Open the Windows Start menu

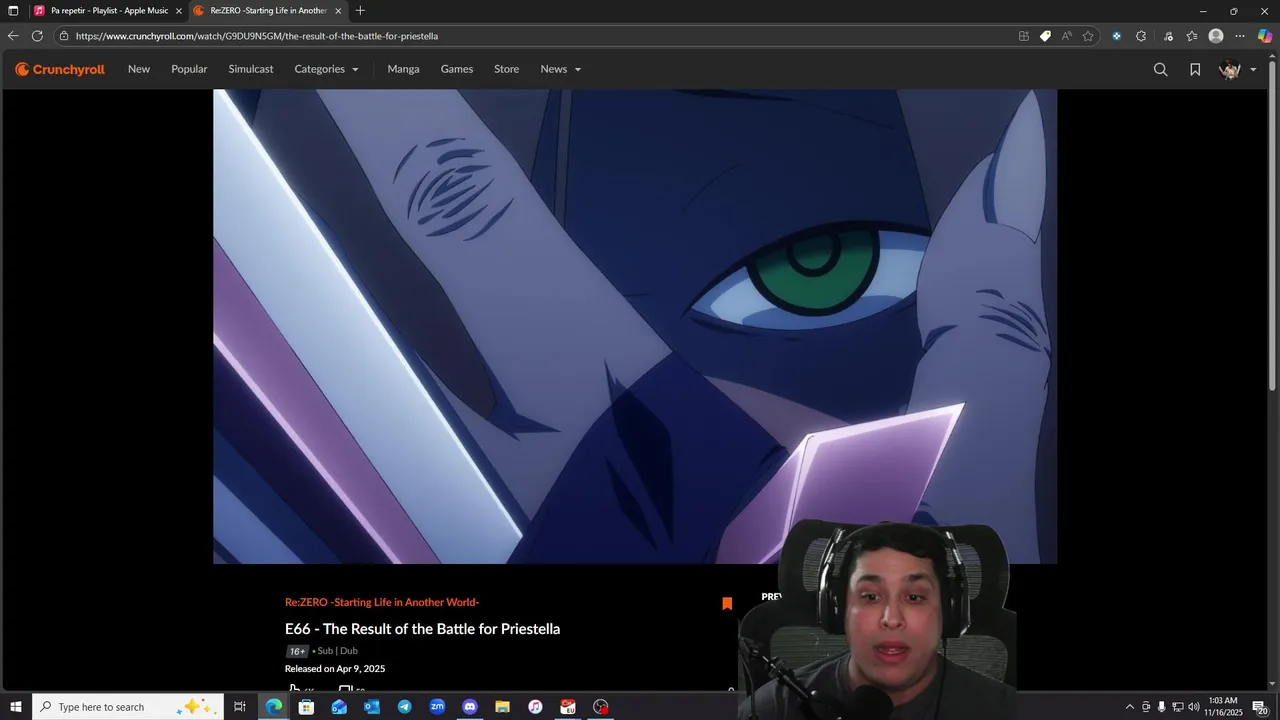click(15, 707)
